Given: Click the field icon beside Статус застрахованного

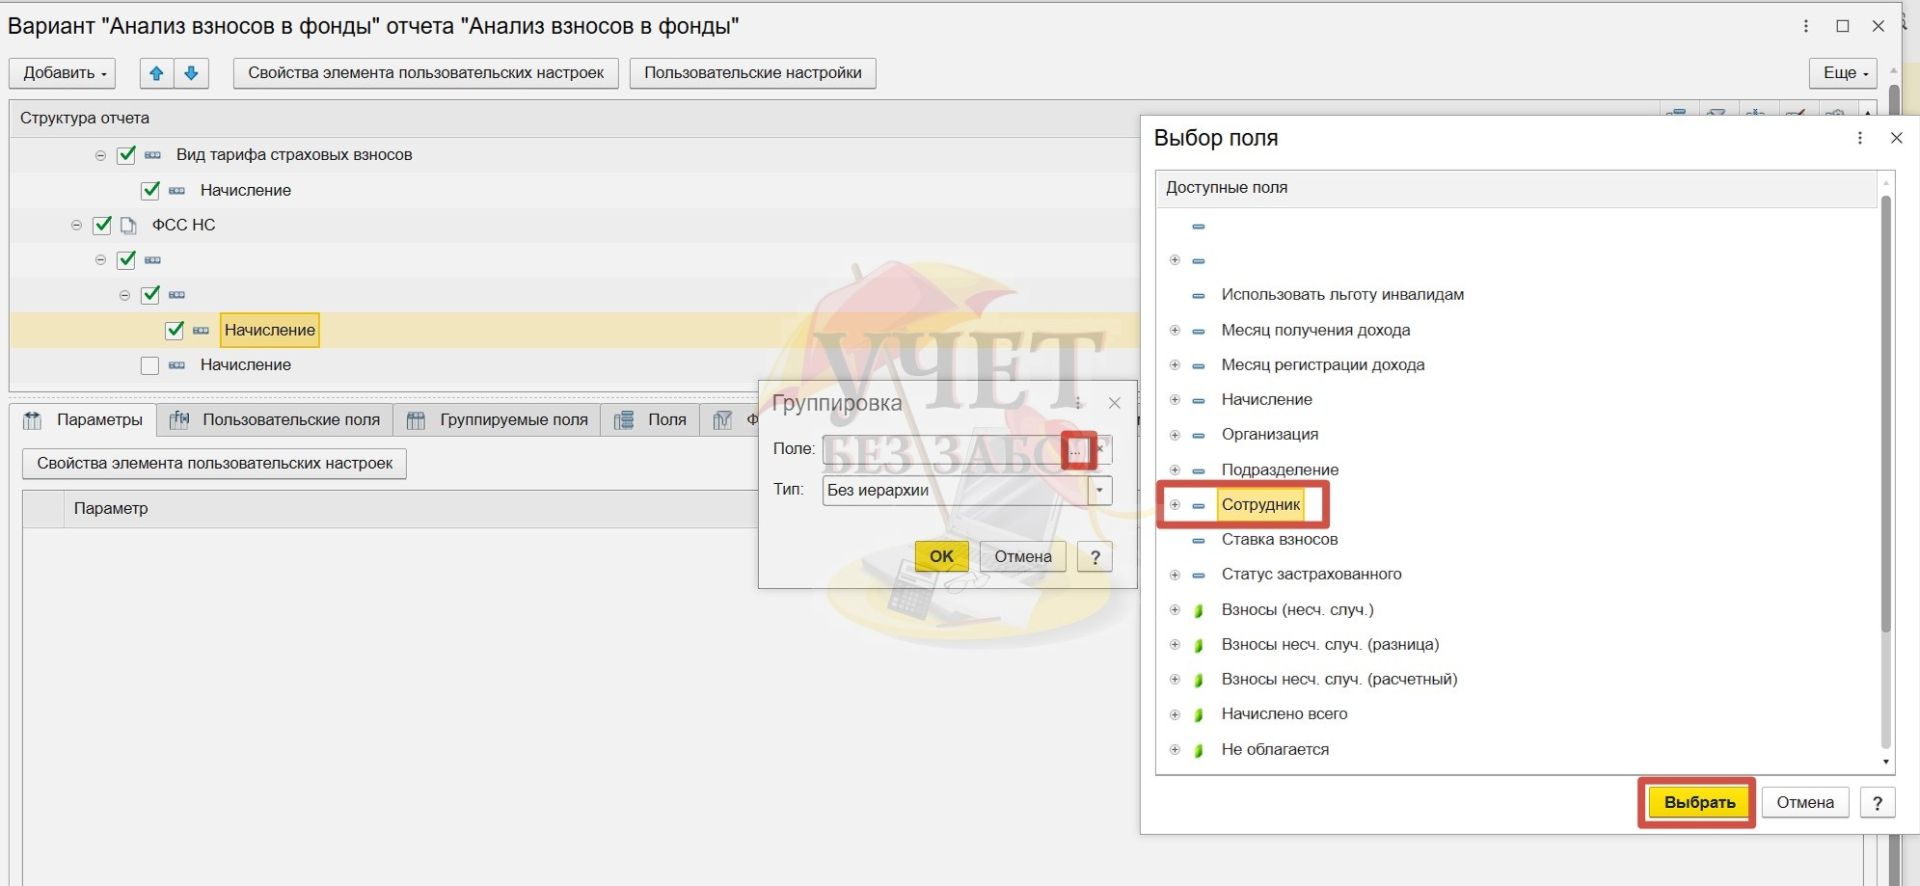Looking at the screenshot, I should (1198, 575).
